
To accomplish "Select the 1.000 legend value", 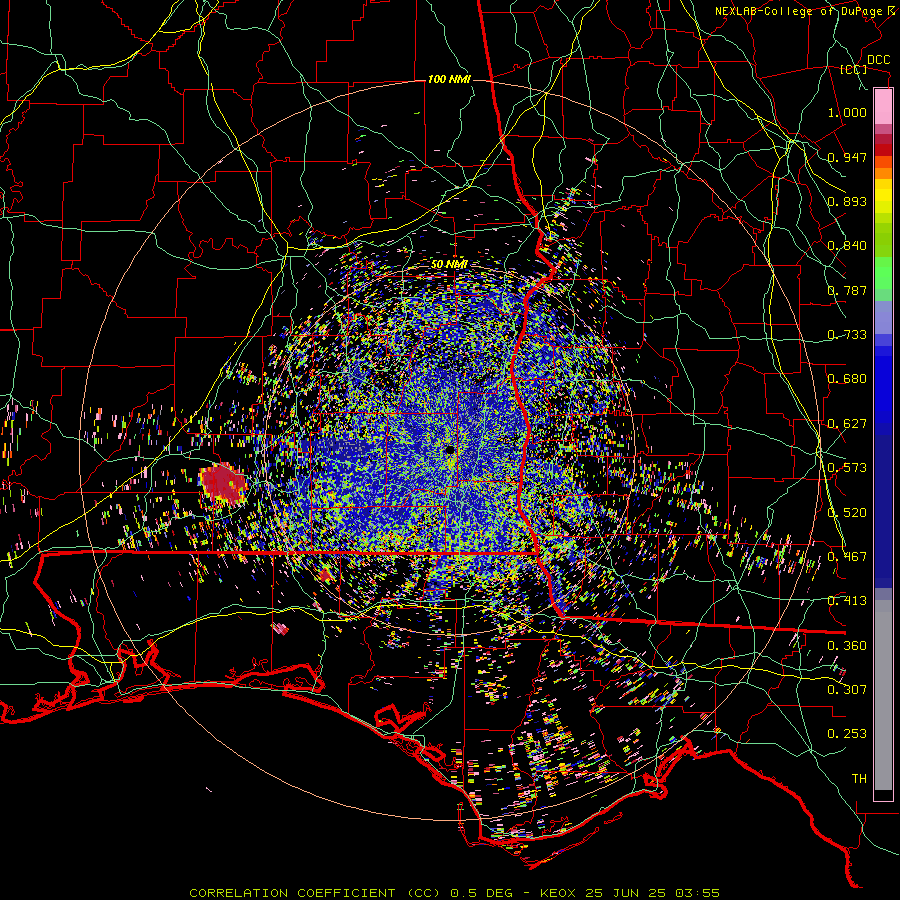I will 847,112.
